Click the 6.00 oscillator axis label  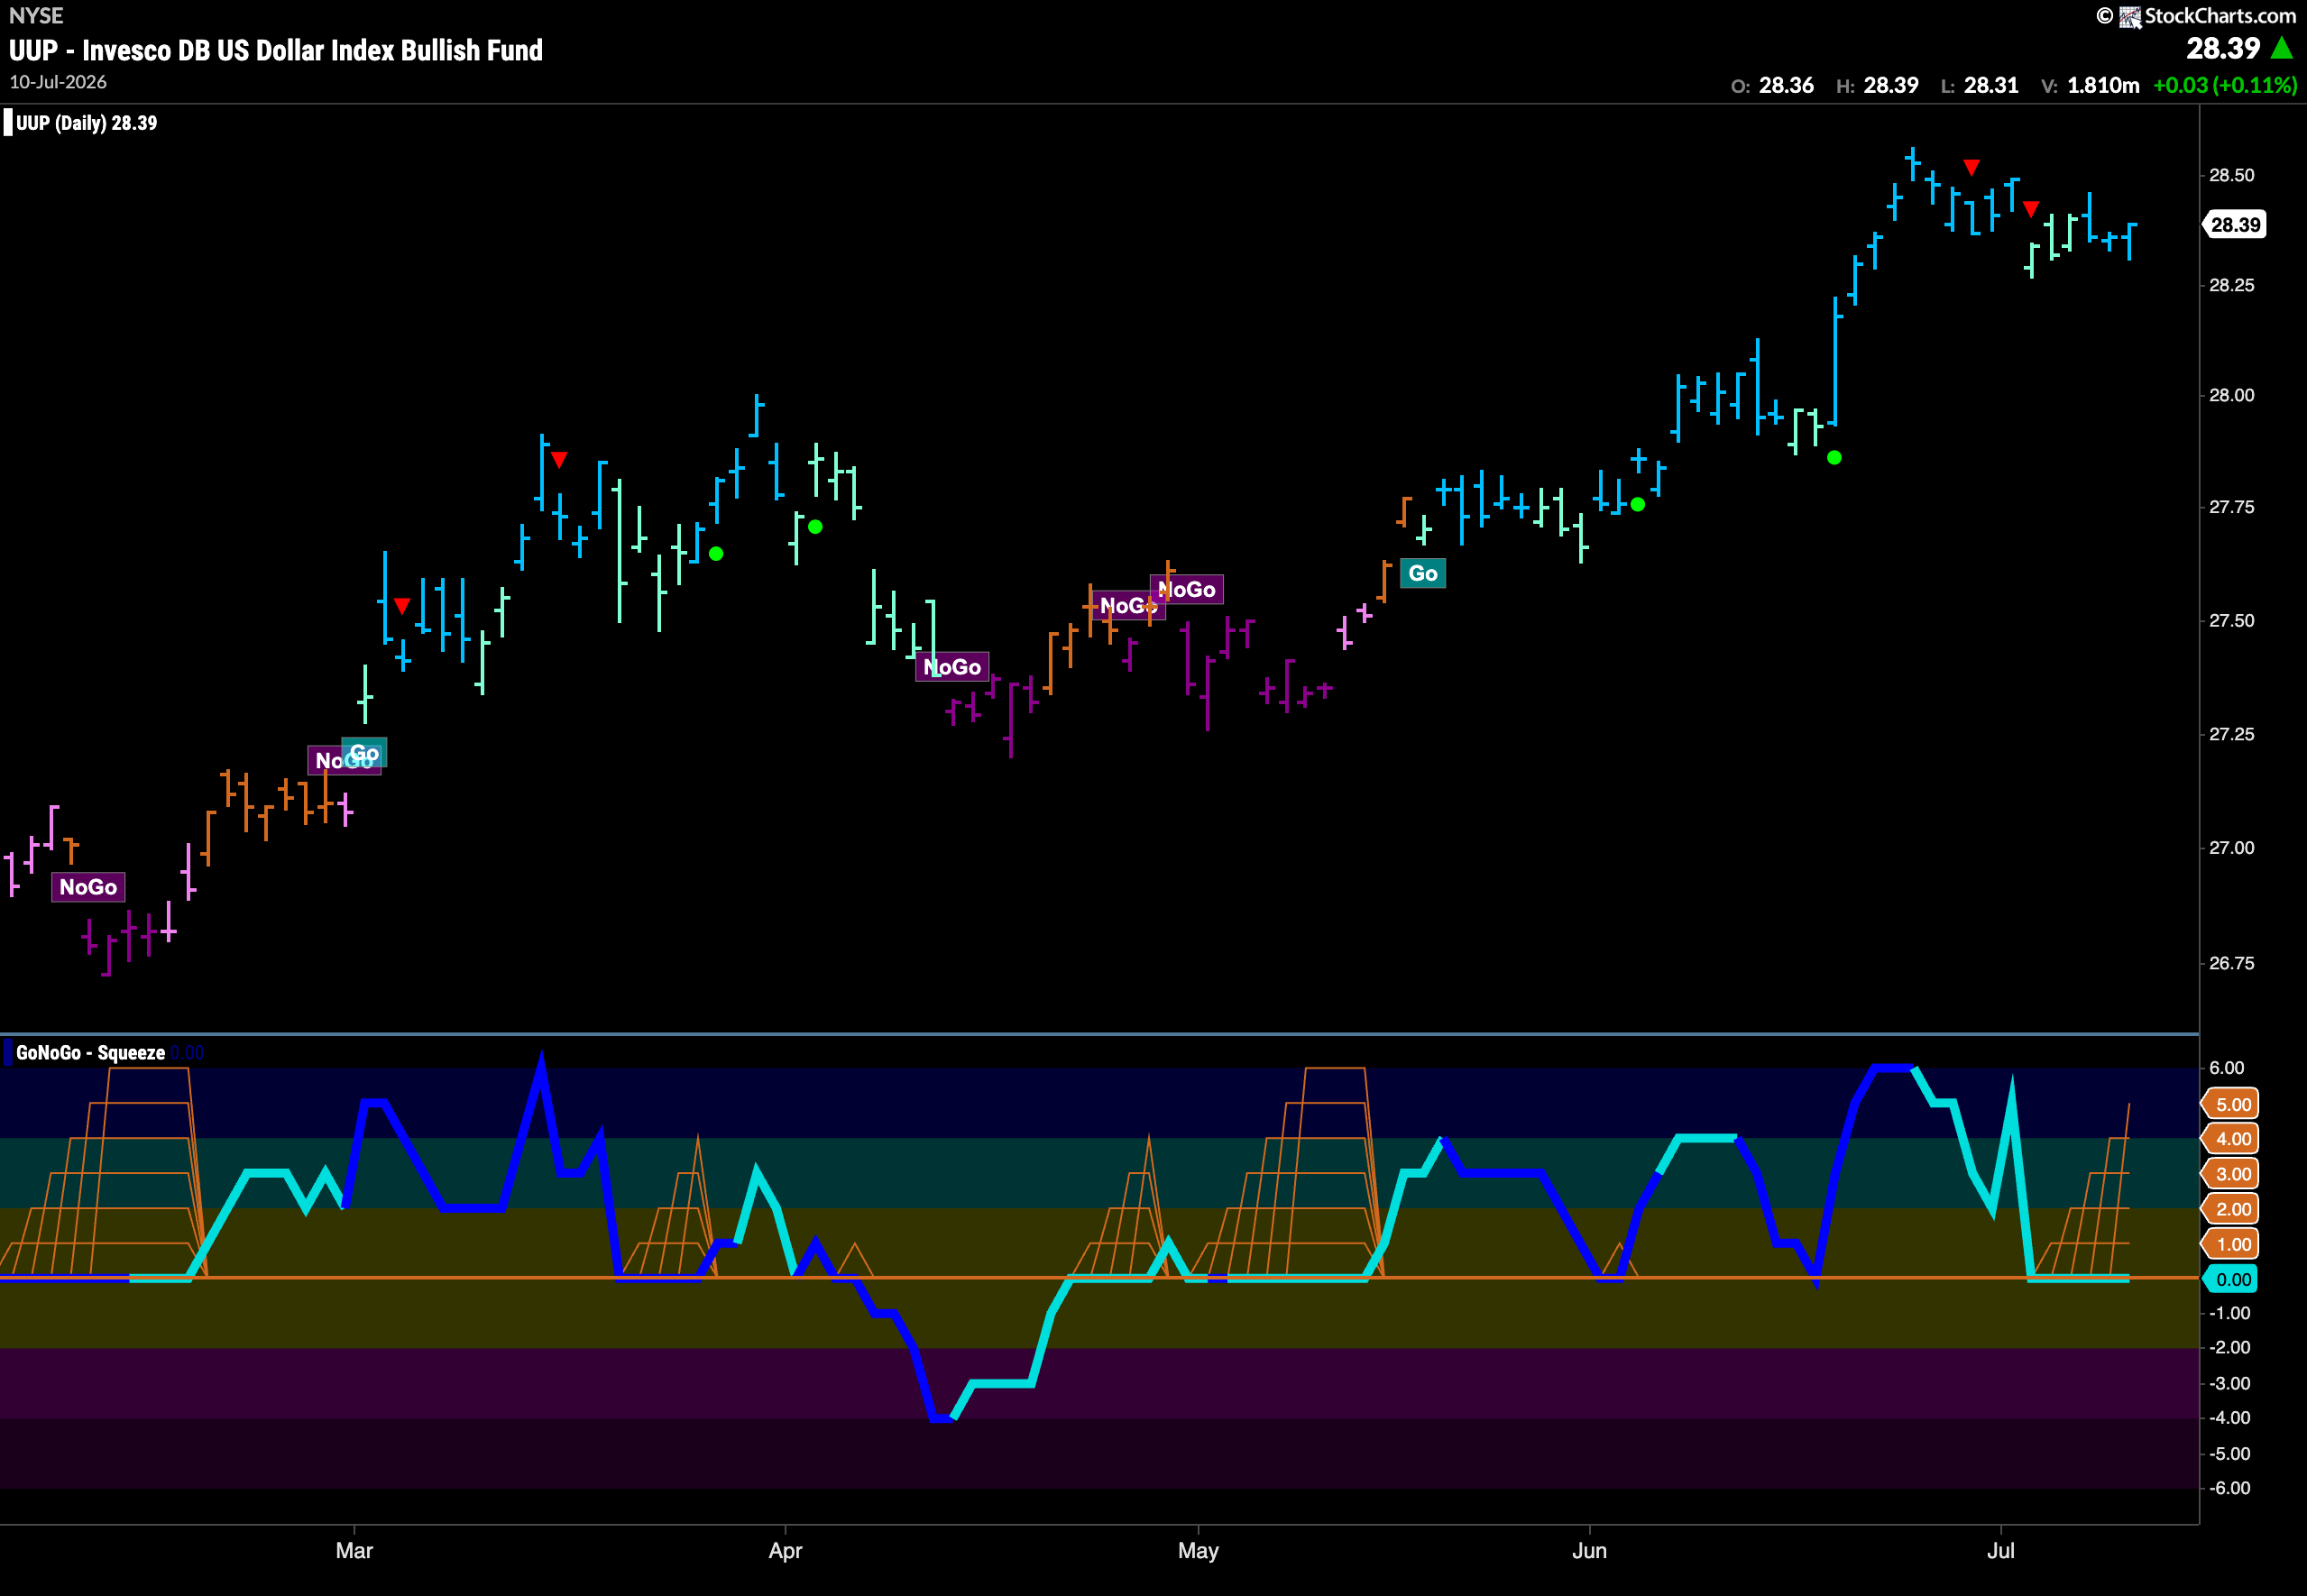click(x=2227, y=1068)
